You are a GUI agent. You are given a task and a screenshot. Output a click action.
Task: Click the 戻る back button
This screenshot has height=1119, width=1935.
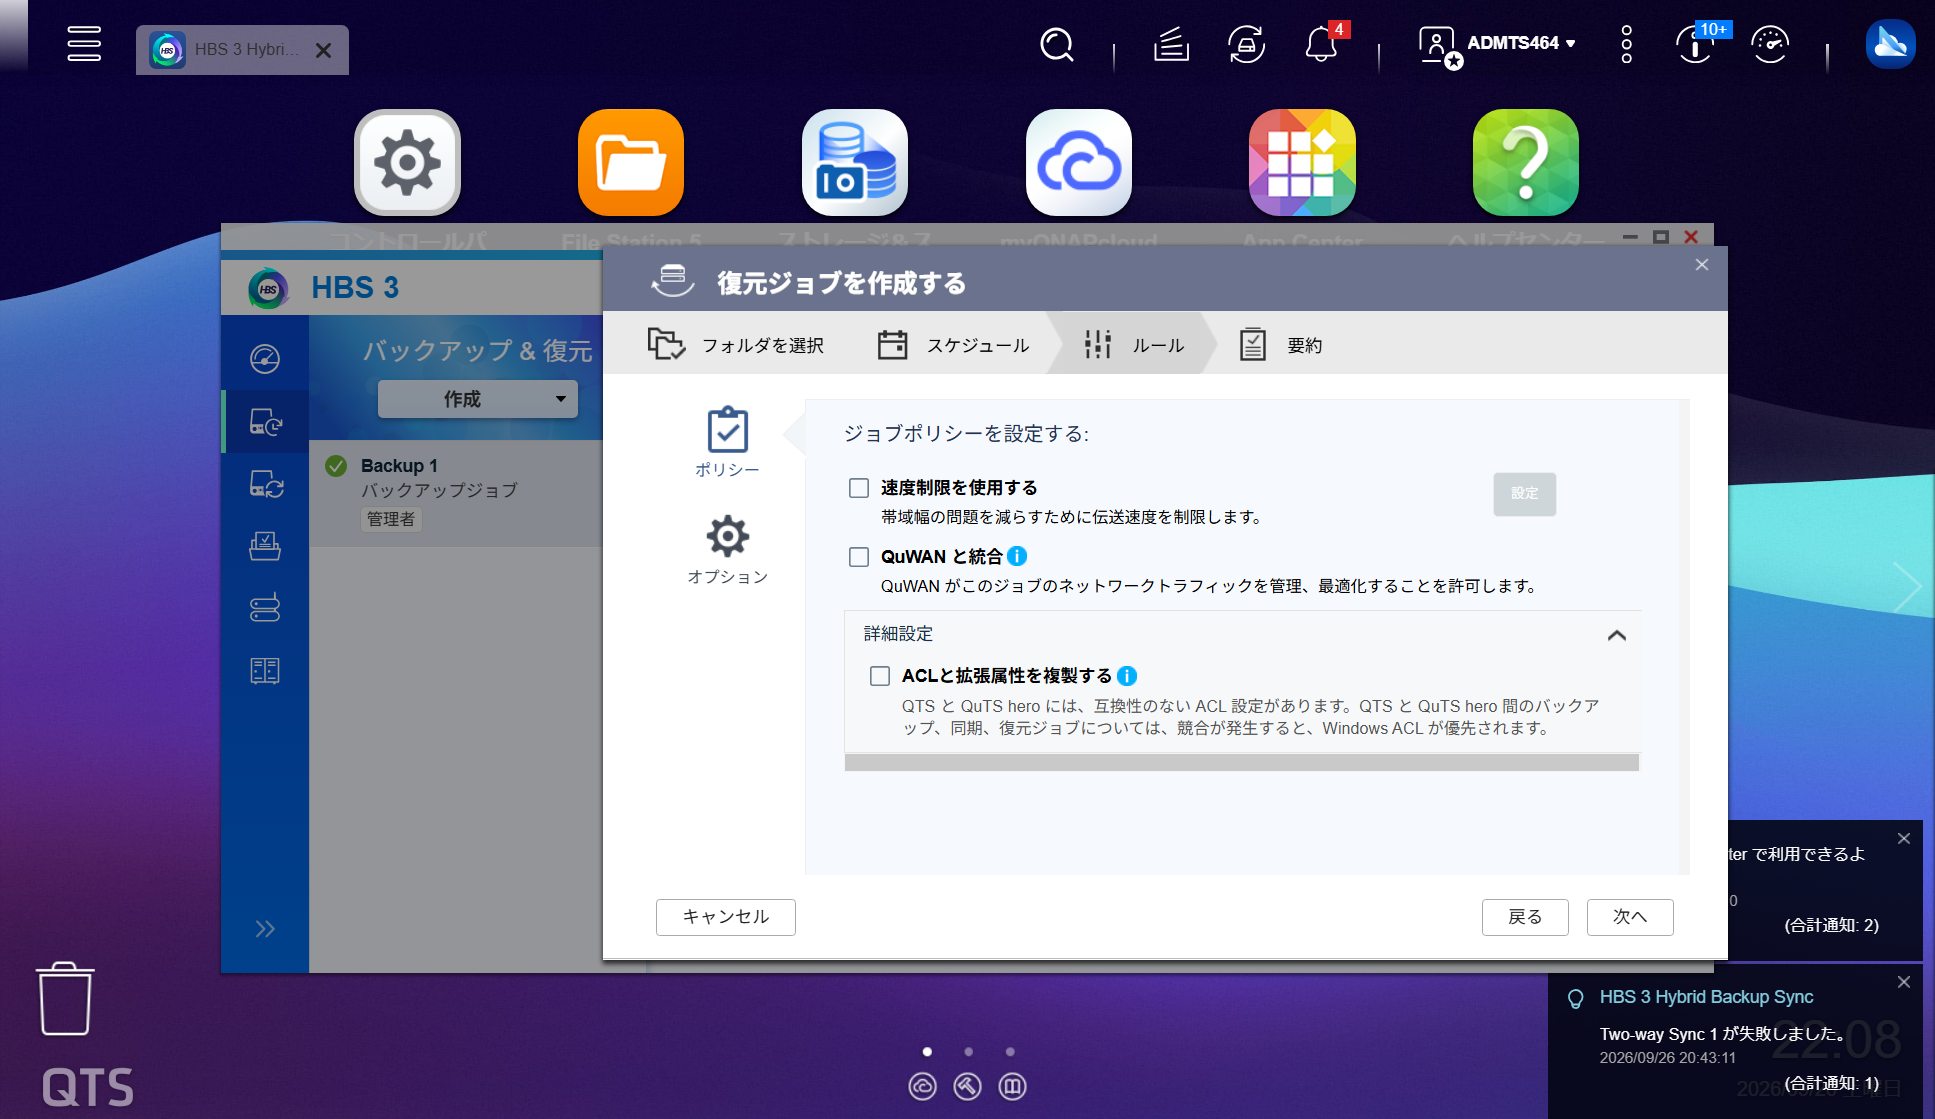[x=1525, y=917]
